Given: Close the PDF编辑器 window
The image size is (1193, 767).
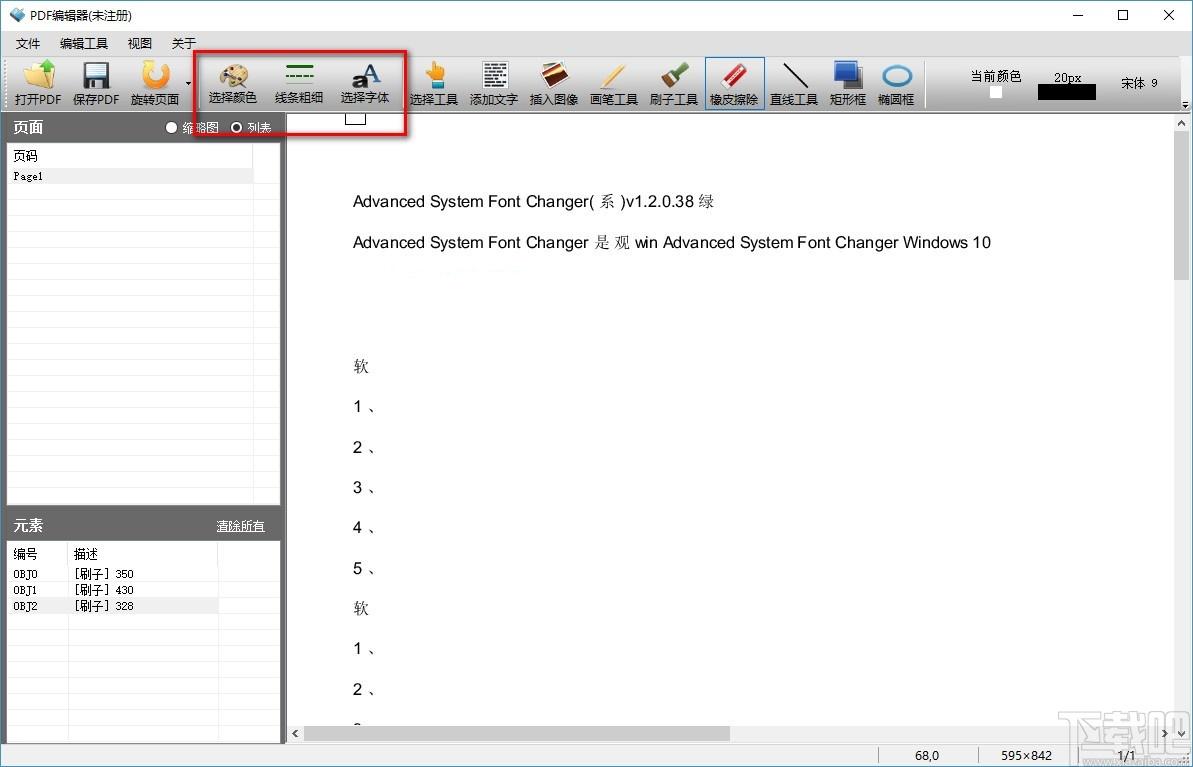Looking at the screenshot, I should 1169,15.
